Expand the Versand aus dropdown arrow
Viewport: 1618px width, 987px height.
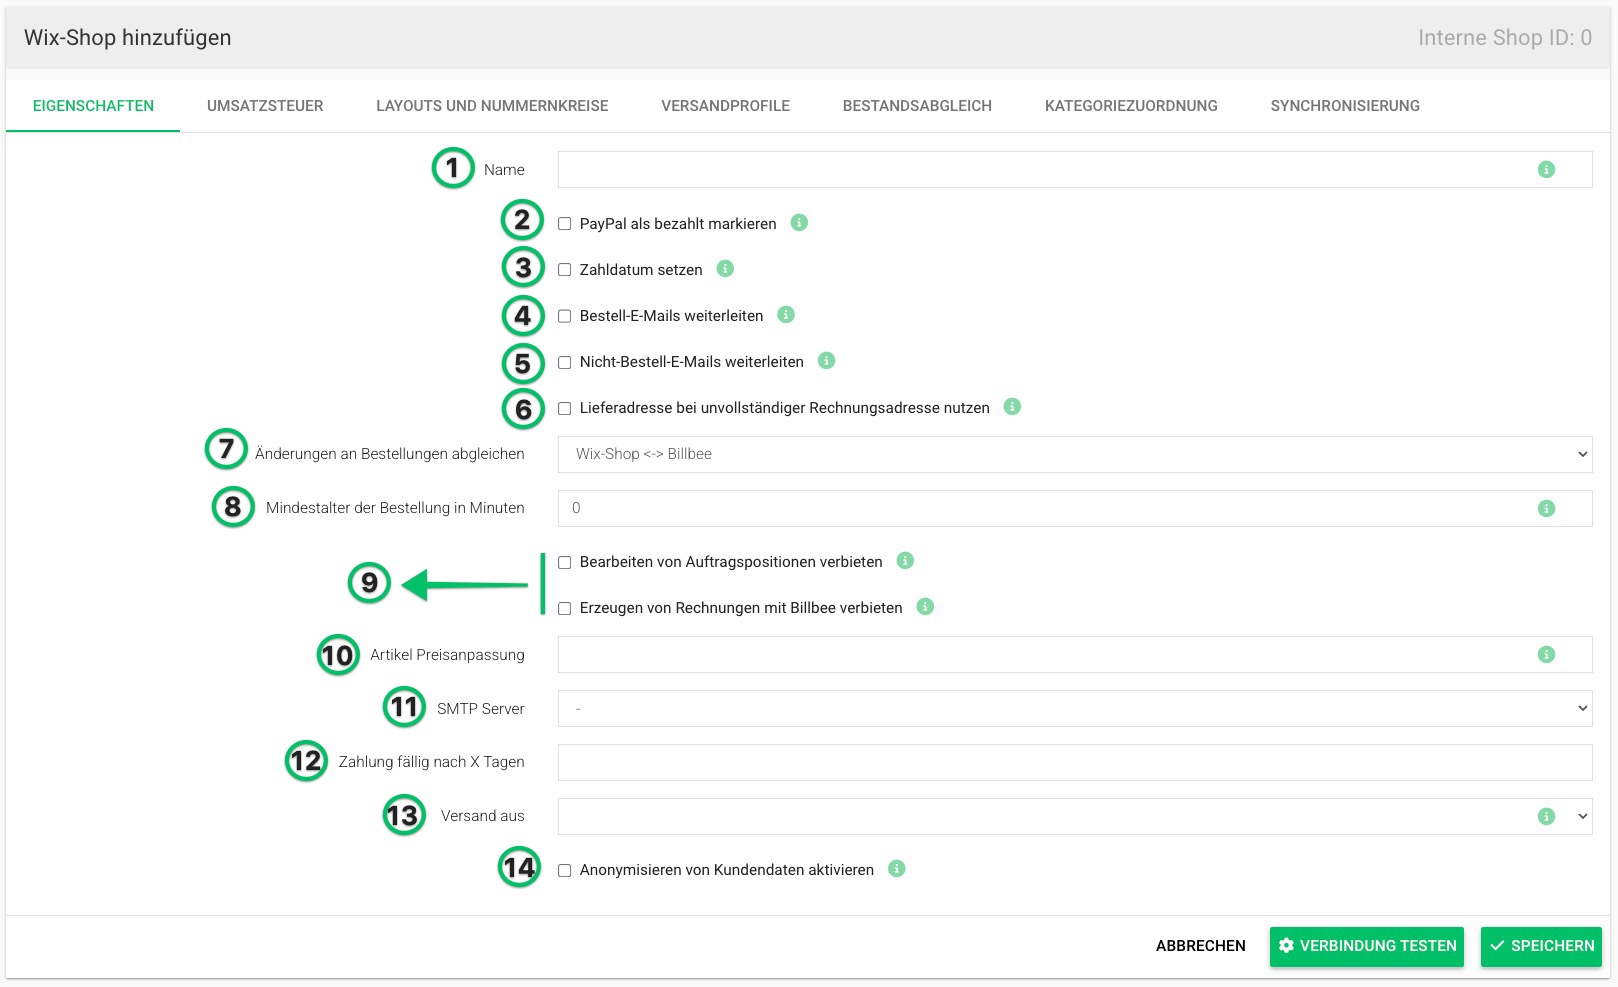tap(1582, 816)
